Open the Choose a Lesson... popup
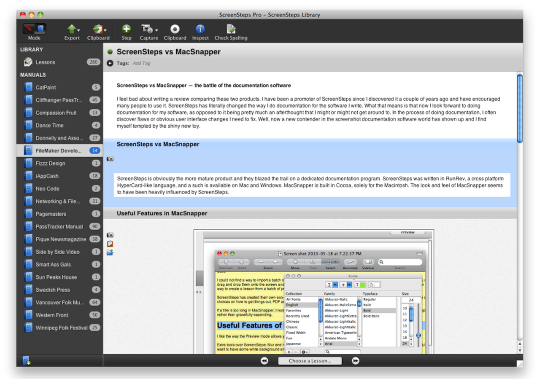The height and width of the screenshot is (379, 540). pyautogui.click(x=310, y=361)
